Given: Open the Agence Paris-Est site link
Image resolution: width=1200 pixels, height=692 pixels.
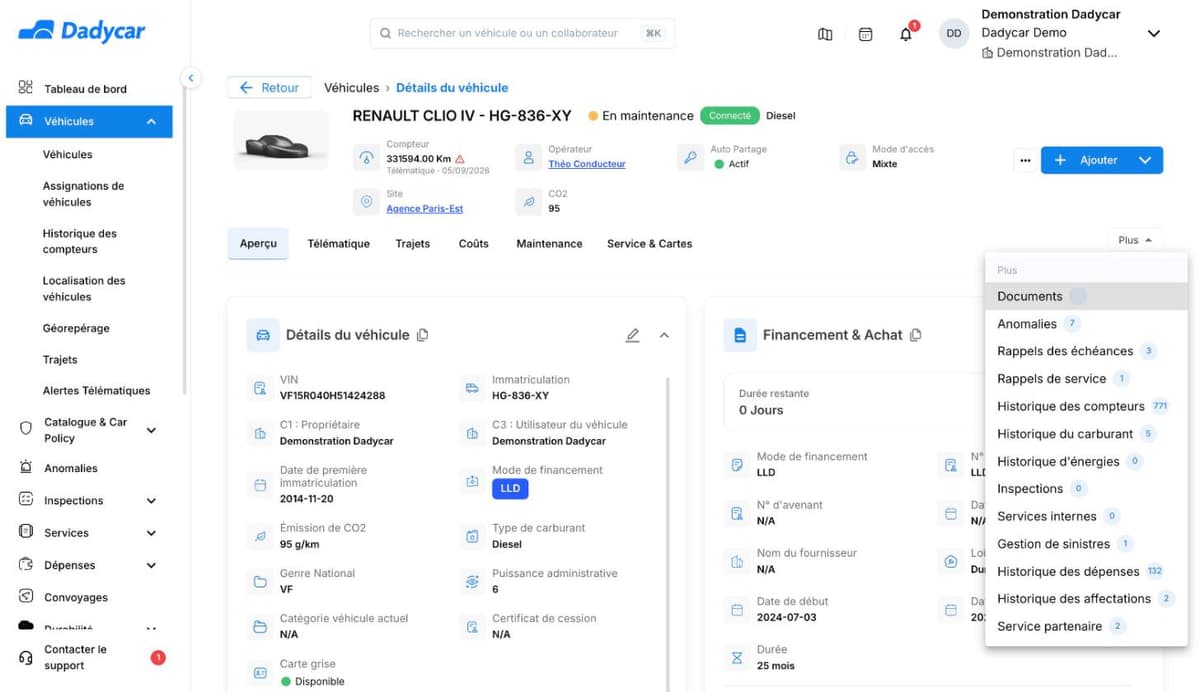Looking at the screenshot, I should click(425, 209).
